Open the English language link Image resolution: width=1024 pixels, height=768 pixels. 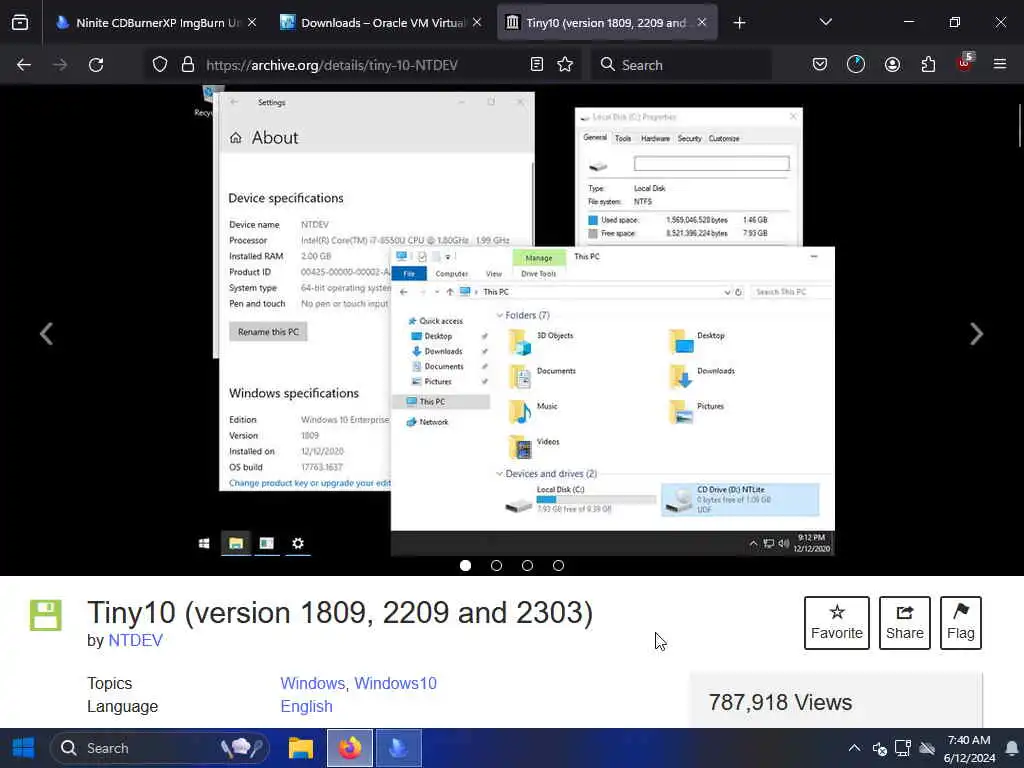(306, 707)
